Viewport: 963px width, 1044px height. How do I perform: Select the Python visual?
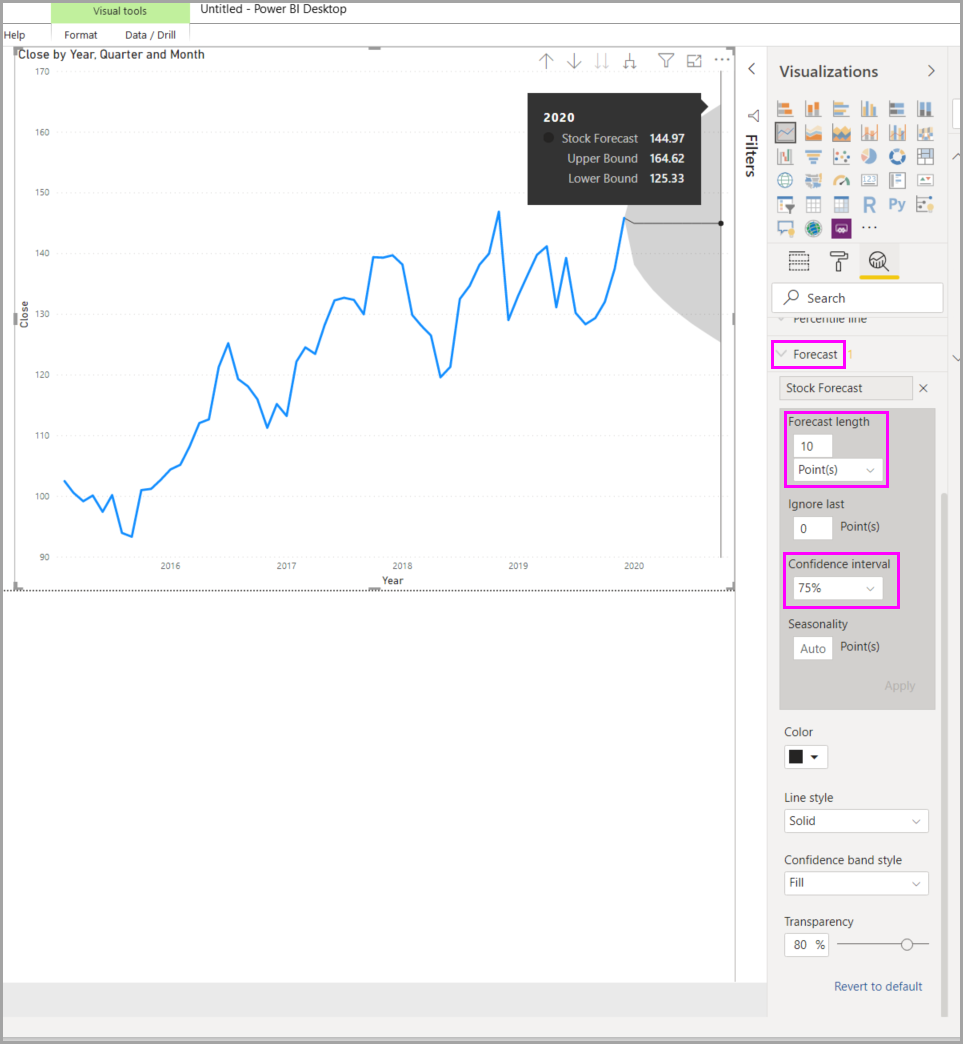[897, 204]
